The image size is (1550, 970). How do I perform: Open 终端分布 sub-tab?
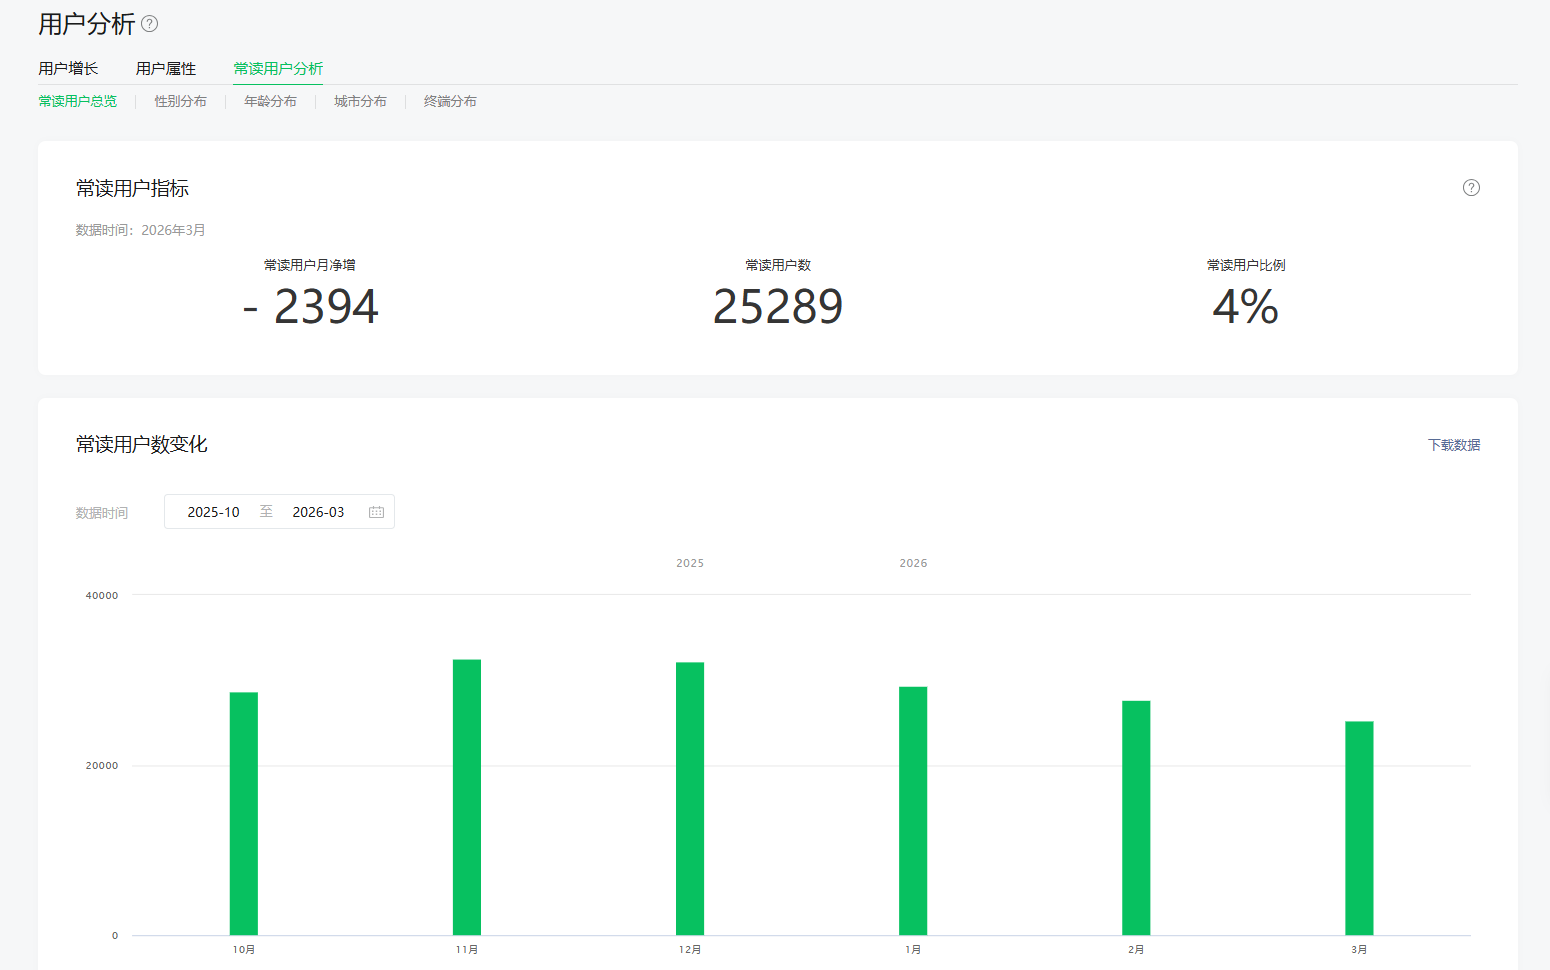(x=450, y=101)
